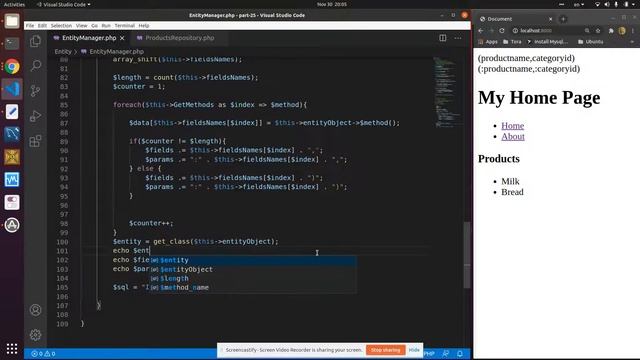Image resolution: width=640 pixels, height=360 pixels.
Task: Open the Software Updater dock icon
Action: point(12,225)
